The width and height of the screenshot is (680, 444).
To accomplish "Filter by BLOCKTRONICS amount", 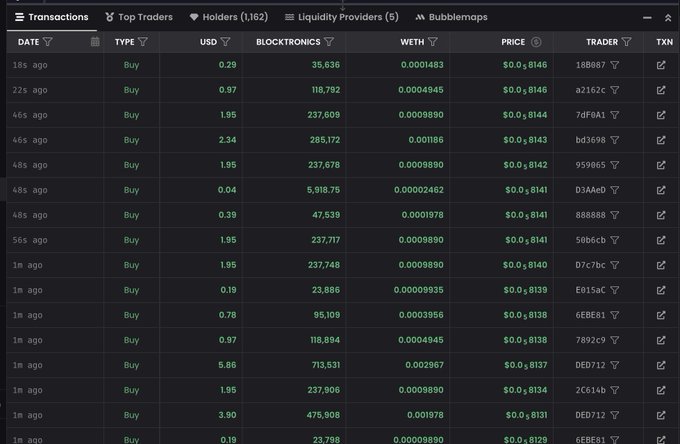I will (329, 42).
